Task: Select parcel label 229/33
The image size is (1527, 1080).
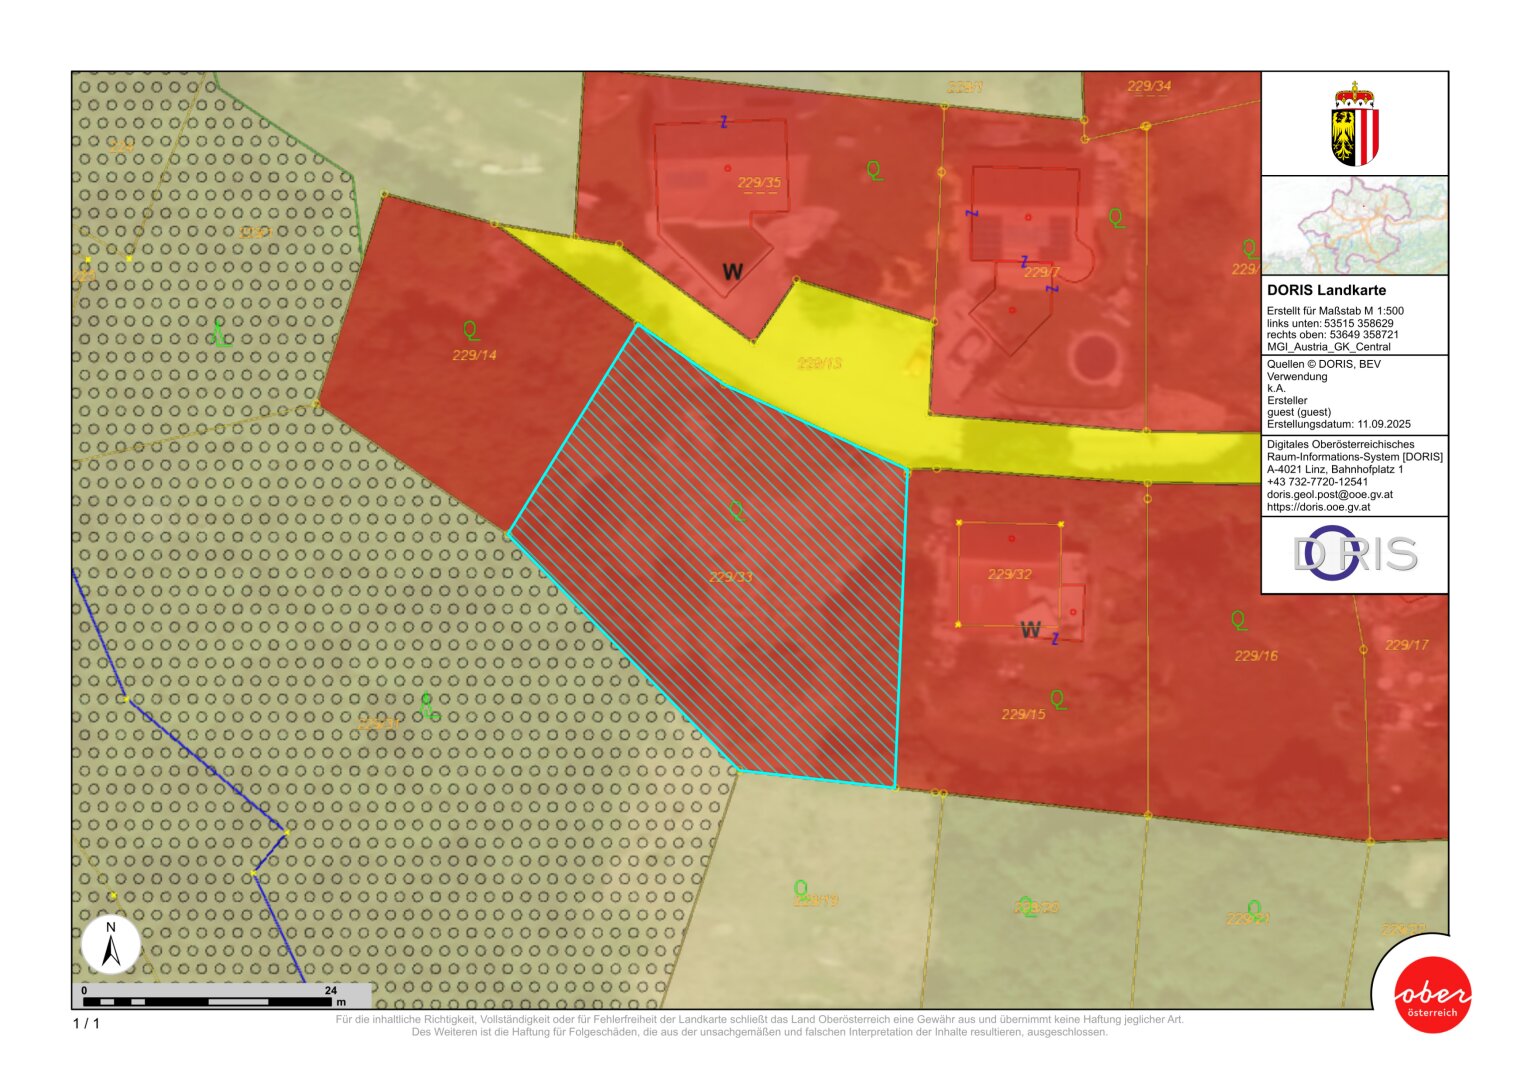Action: point(730,577)
